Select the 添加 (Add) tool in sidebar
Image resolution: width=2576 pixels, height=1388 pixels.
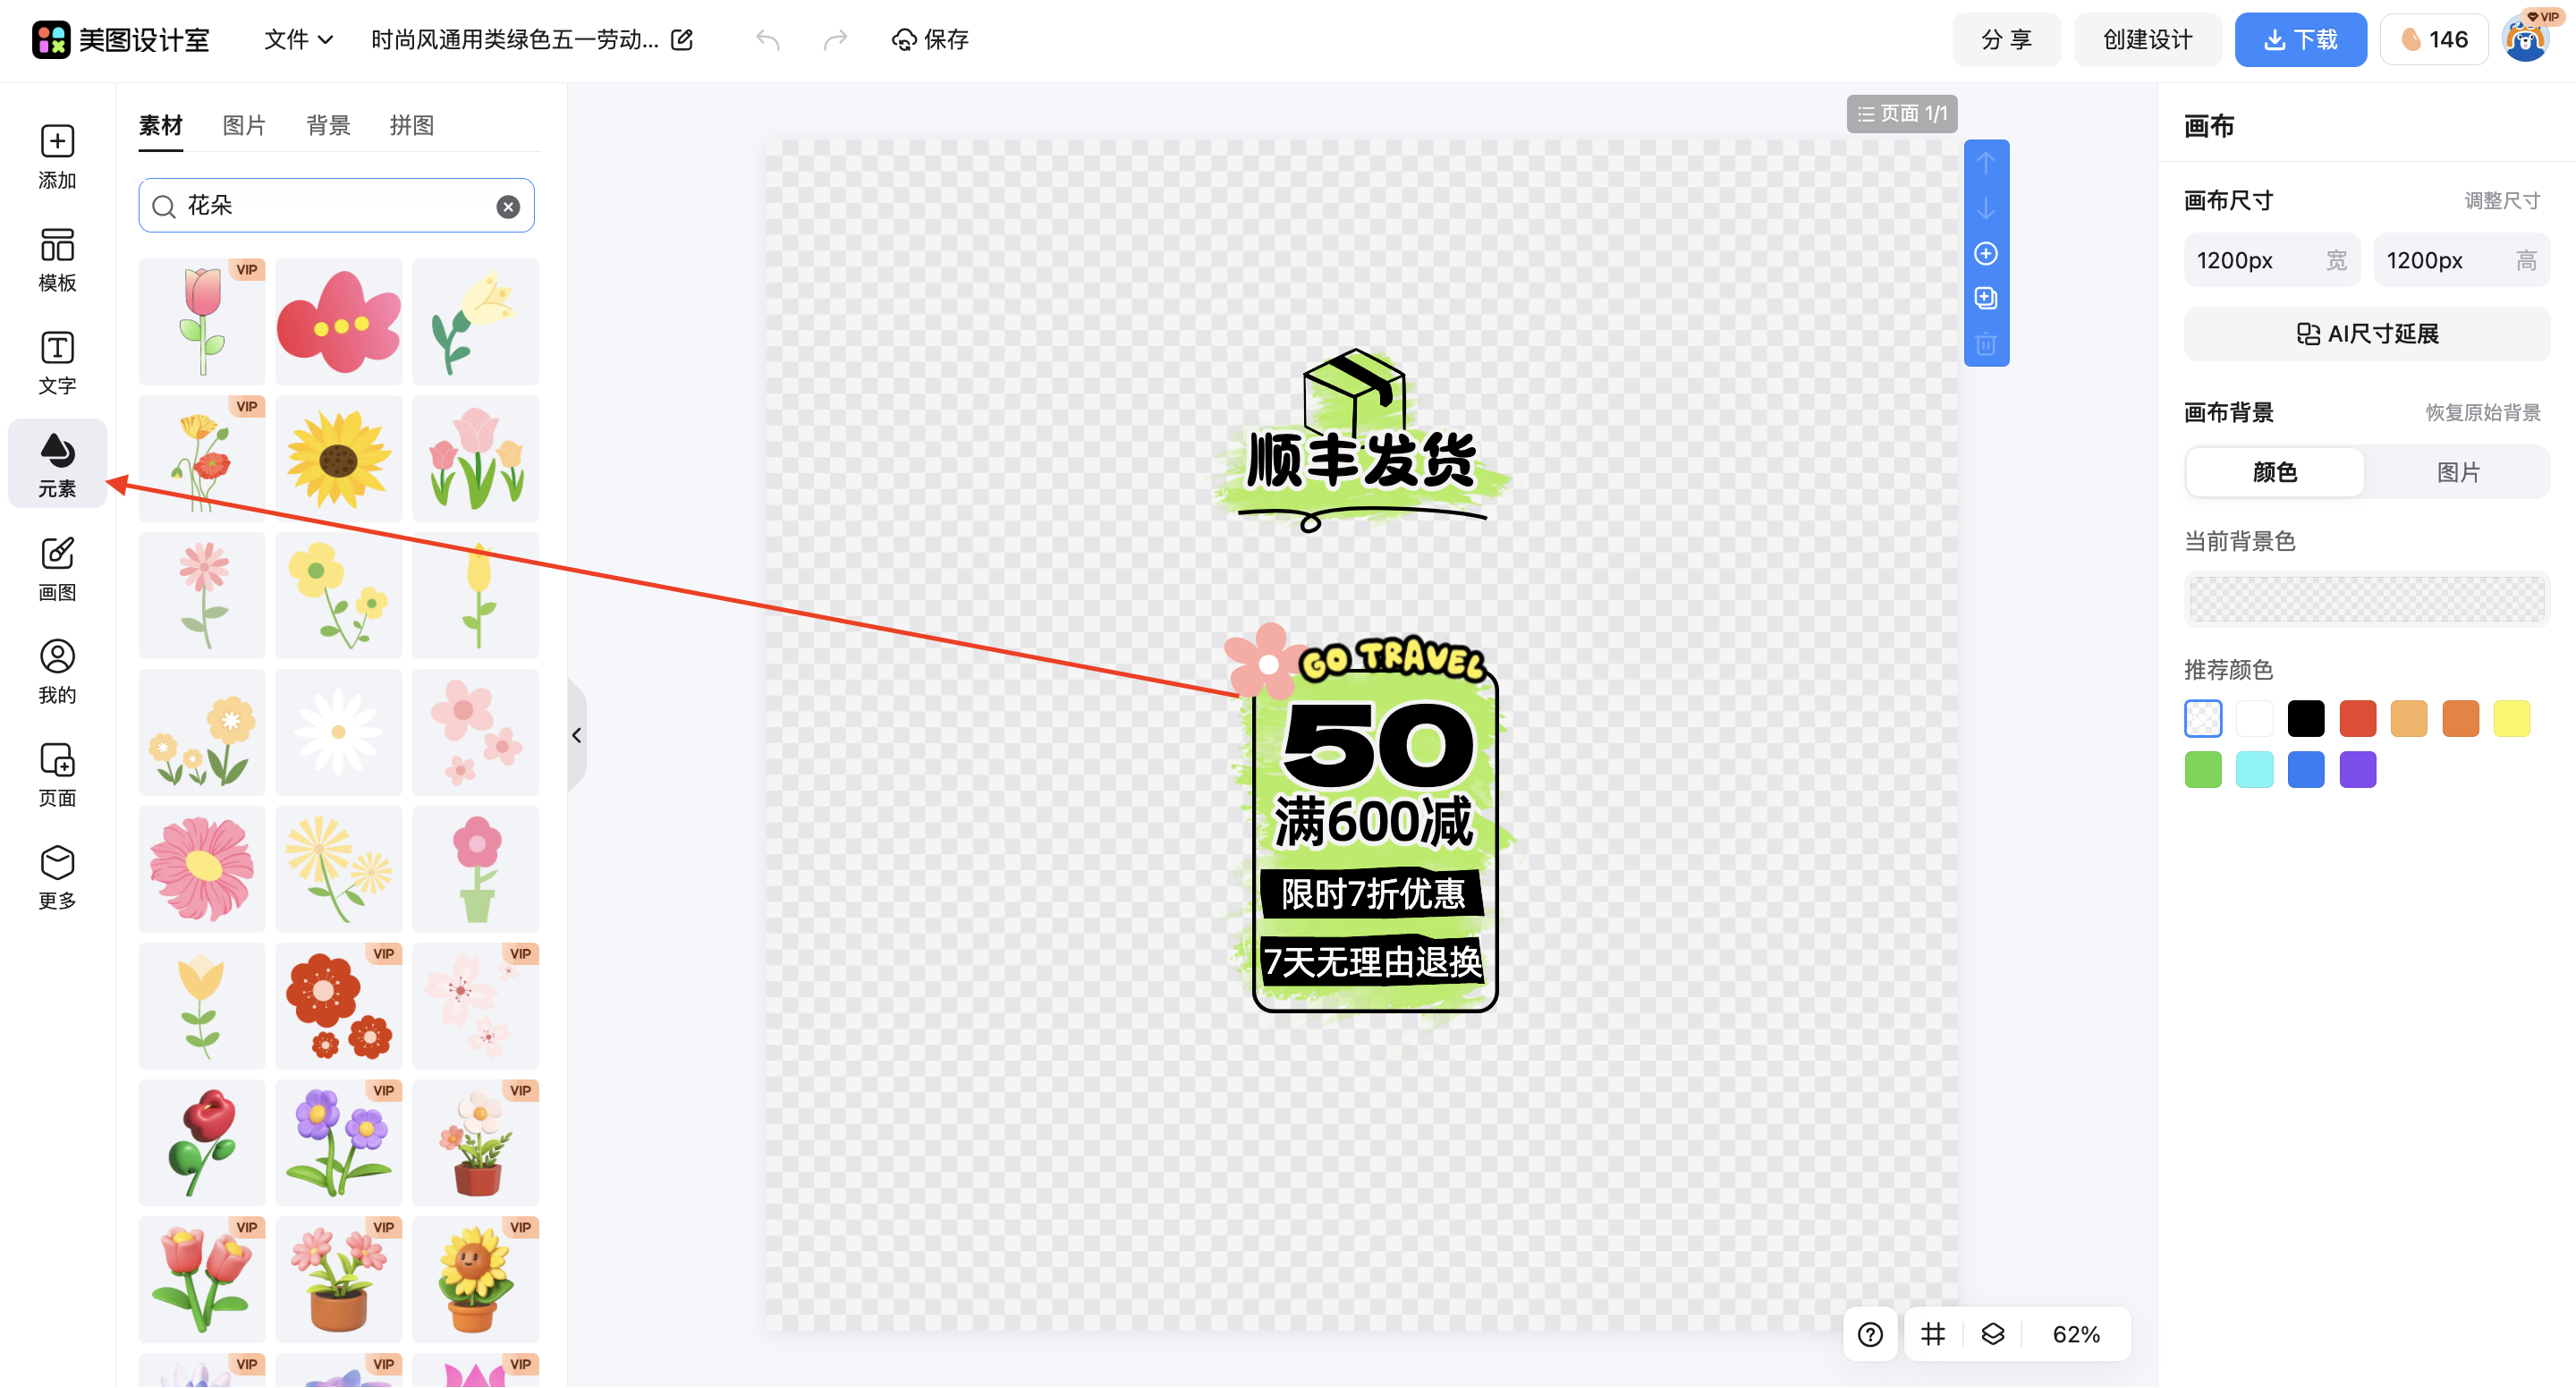pyautogui.click(x=57, y=160)
